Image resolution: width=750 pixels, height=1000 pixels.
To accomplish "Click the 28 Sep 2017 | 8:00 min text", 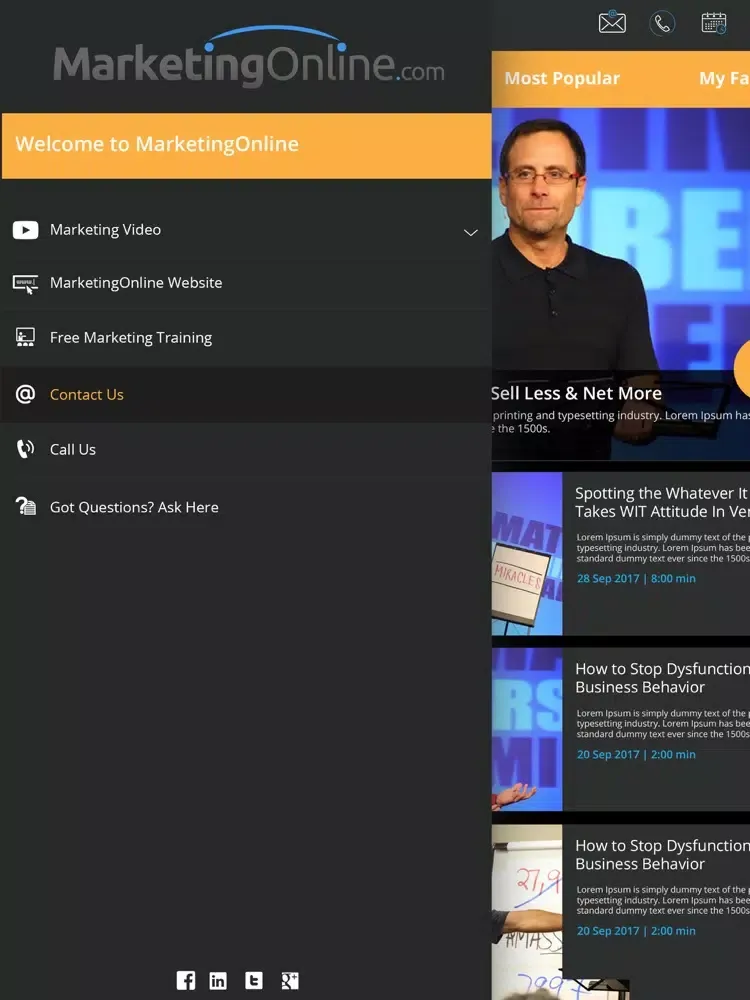I will point(636,578).
